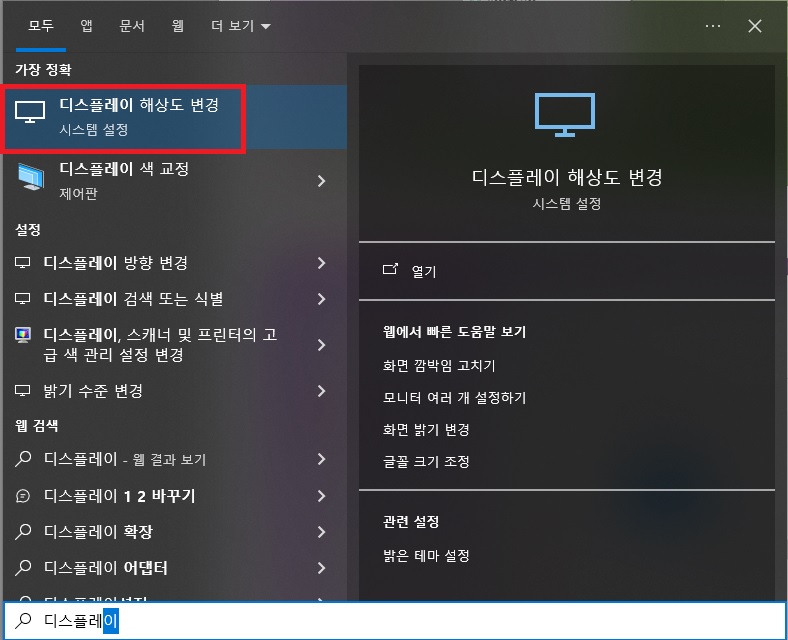Click monitor icon beside 디스플레이 해상도 변경 result
Viewport: 788px width, 640px height.
[30, 112]
